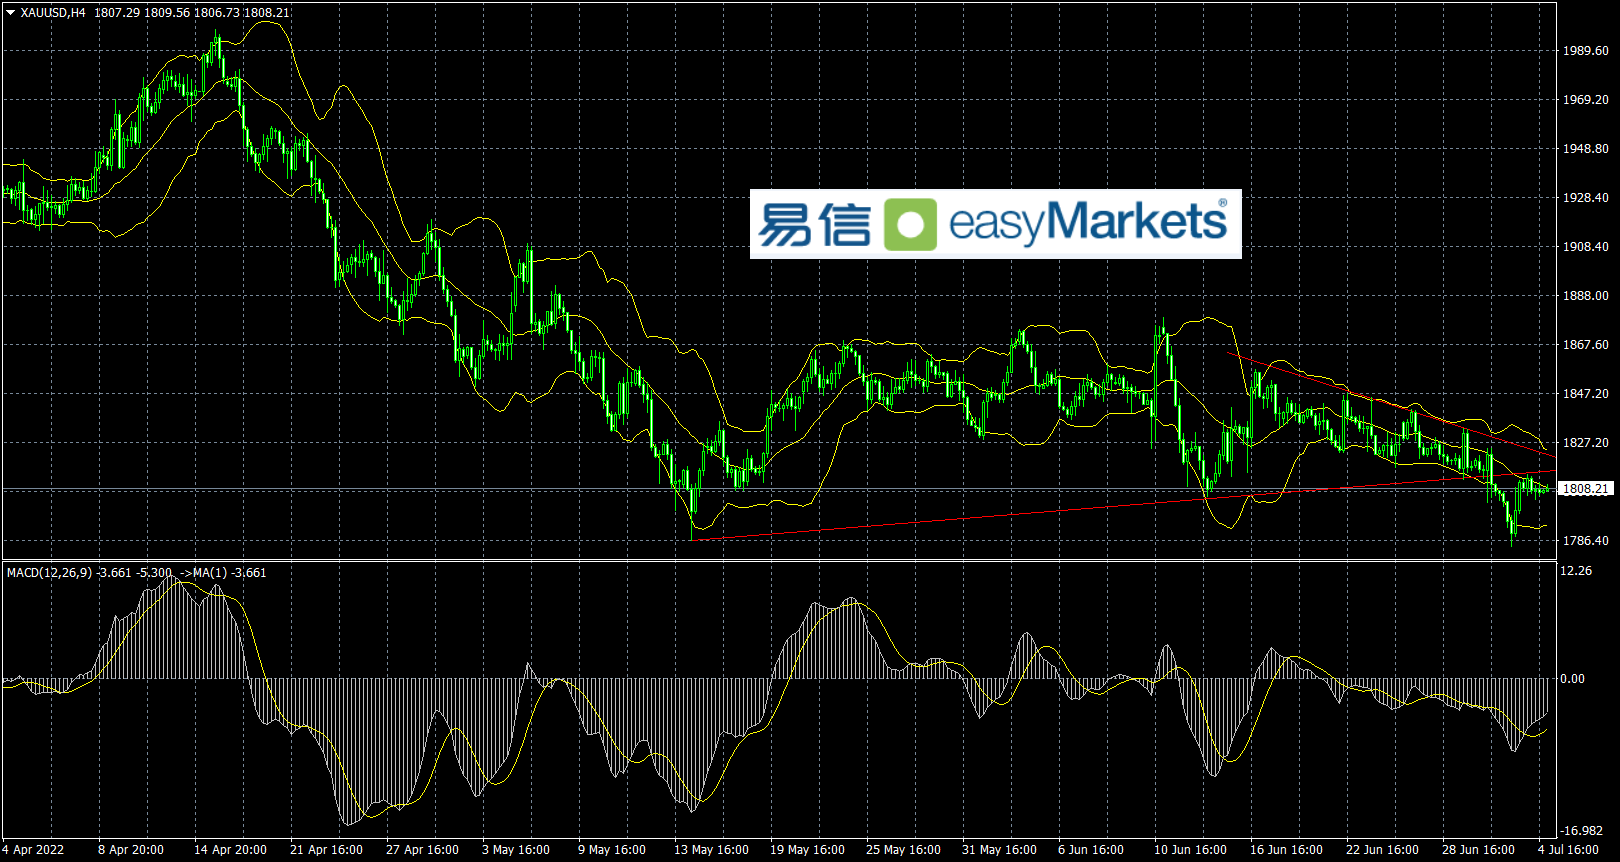Screen dimensions: 1620x862
Task: Click the -16.982 MACD scale value
Action: pos(1582,831)
